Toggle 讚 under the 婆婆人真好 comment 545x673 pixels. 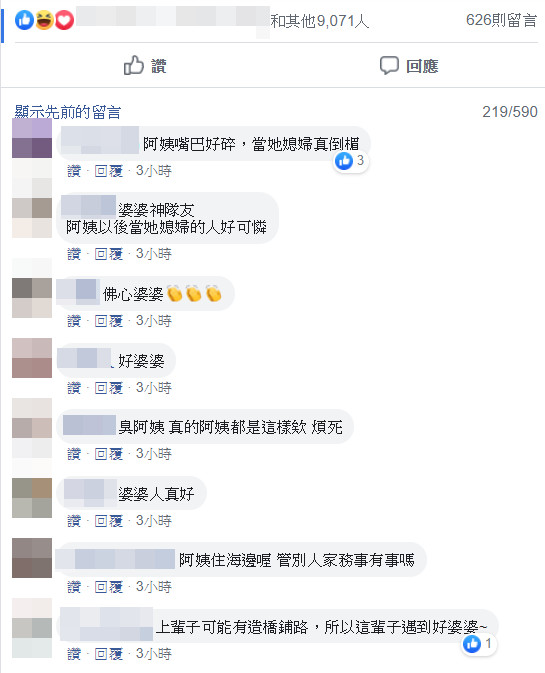74,521
